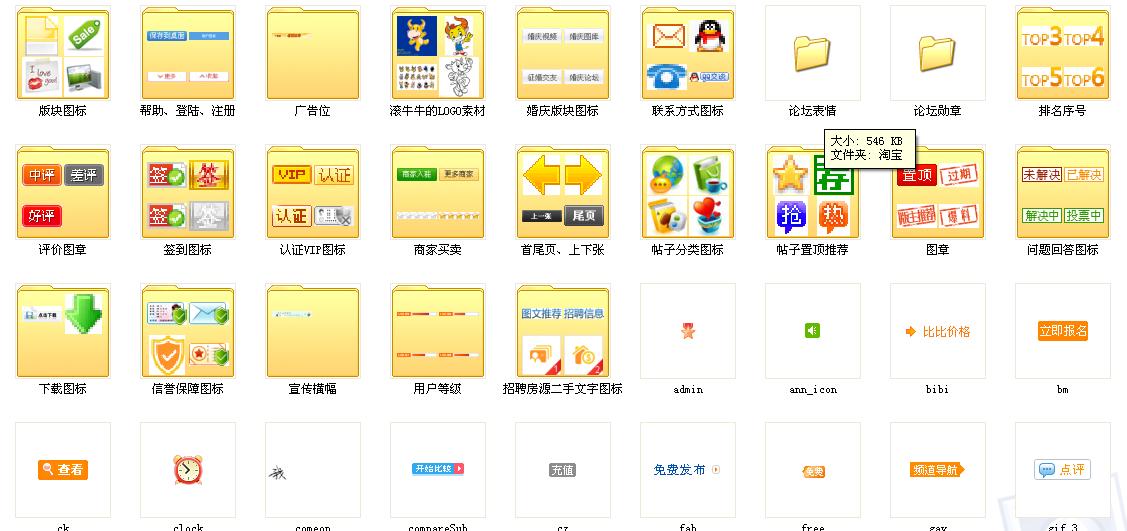The width and height of the screenshot is (1127, 531).
Task: Select the red alarm clock image thumbnail
Action: [188, 470]
